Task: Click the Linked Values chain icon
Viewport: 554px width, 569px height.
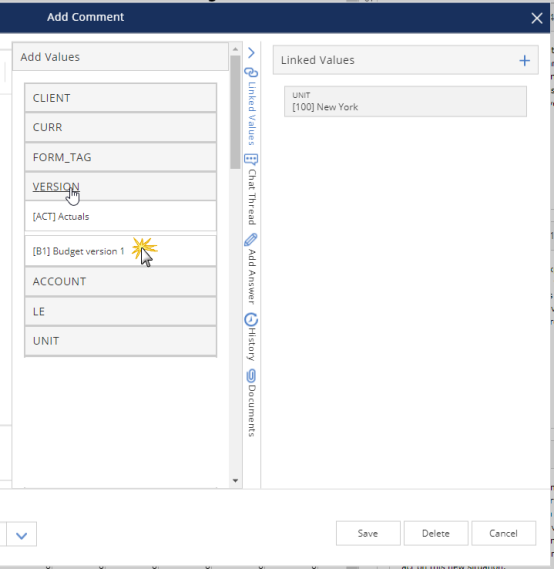Action: click(x=251, y=73)
